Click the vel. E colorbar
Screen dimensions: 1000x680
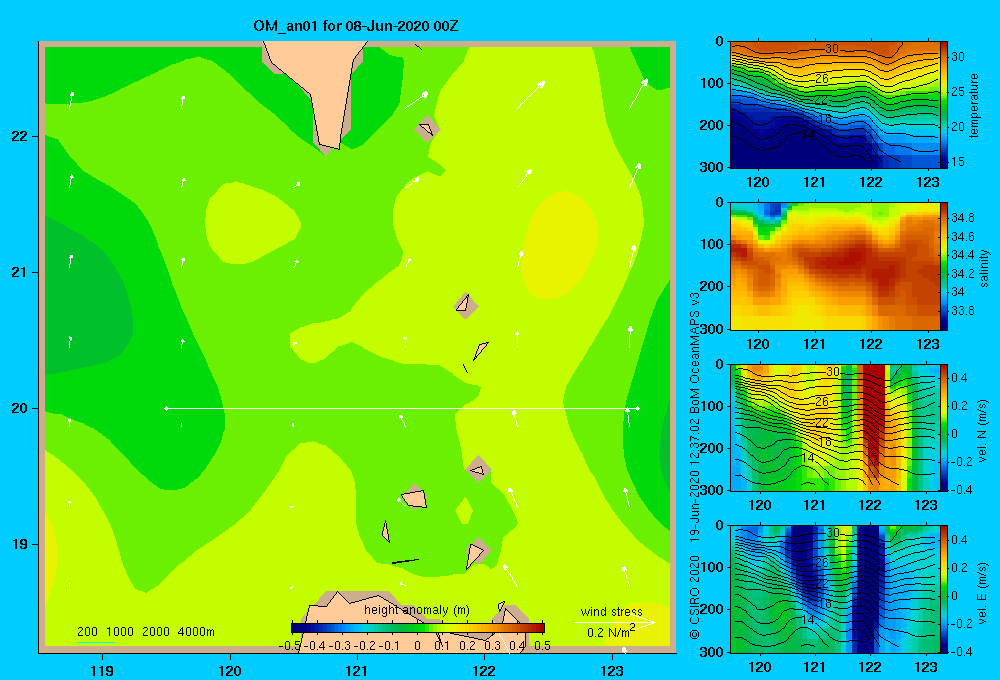[944, 589]
